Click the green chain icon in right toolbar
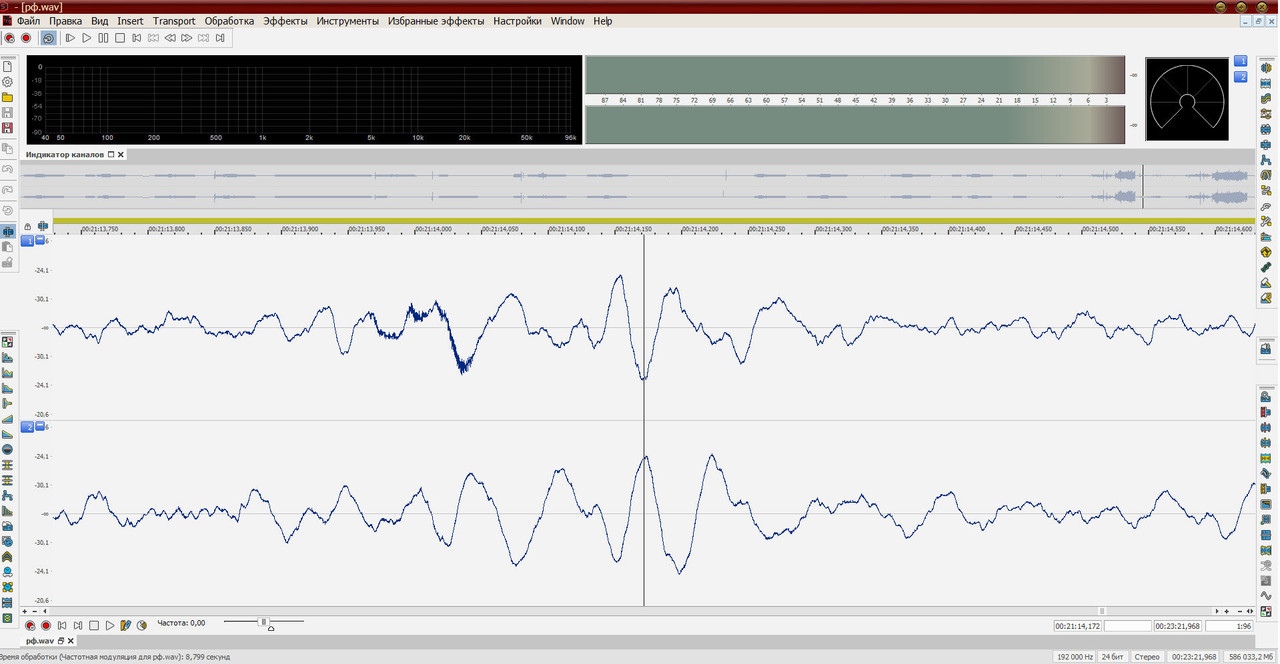This screenshot has width=1280, height=664. pyautogui.click(x=1266, y=268)
